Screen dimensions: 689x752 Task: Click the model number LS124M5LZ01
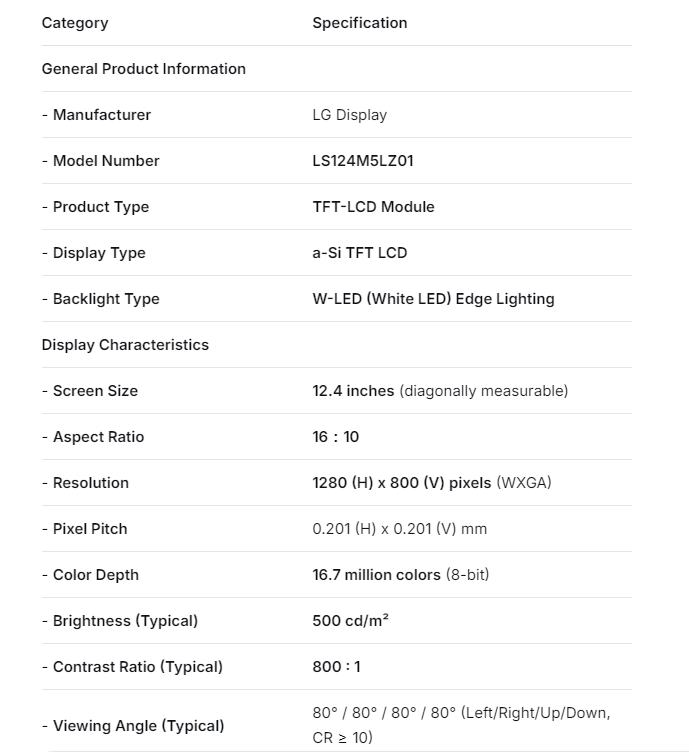pos(362,161)
